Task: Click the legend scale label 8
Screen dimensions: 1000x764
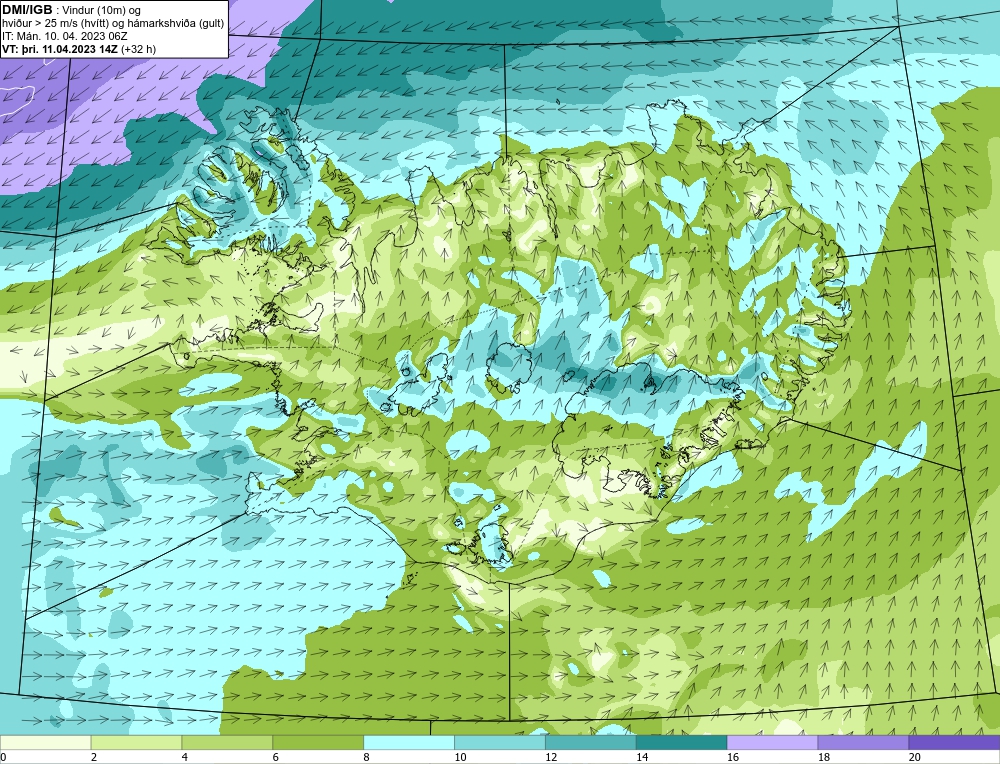Action: pyautogui.click(x=367, y=757)
